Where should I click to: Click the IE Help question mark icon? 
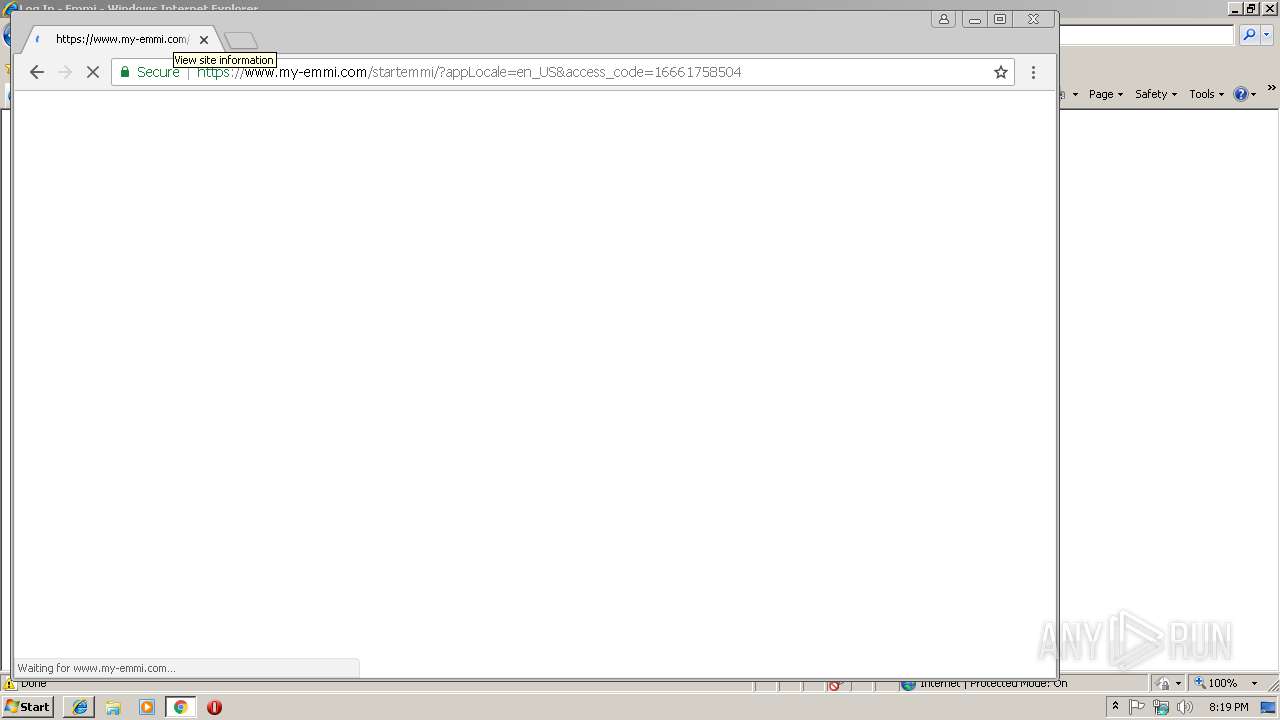click(1240, 94)
